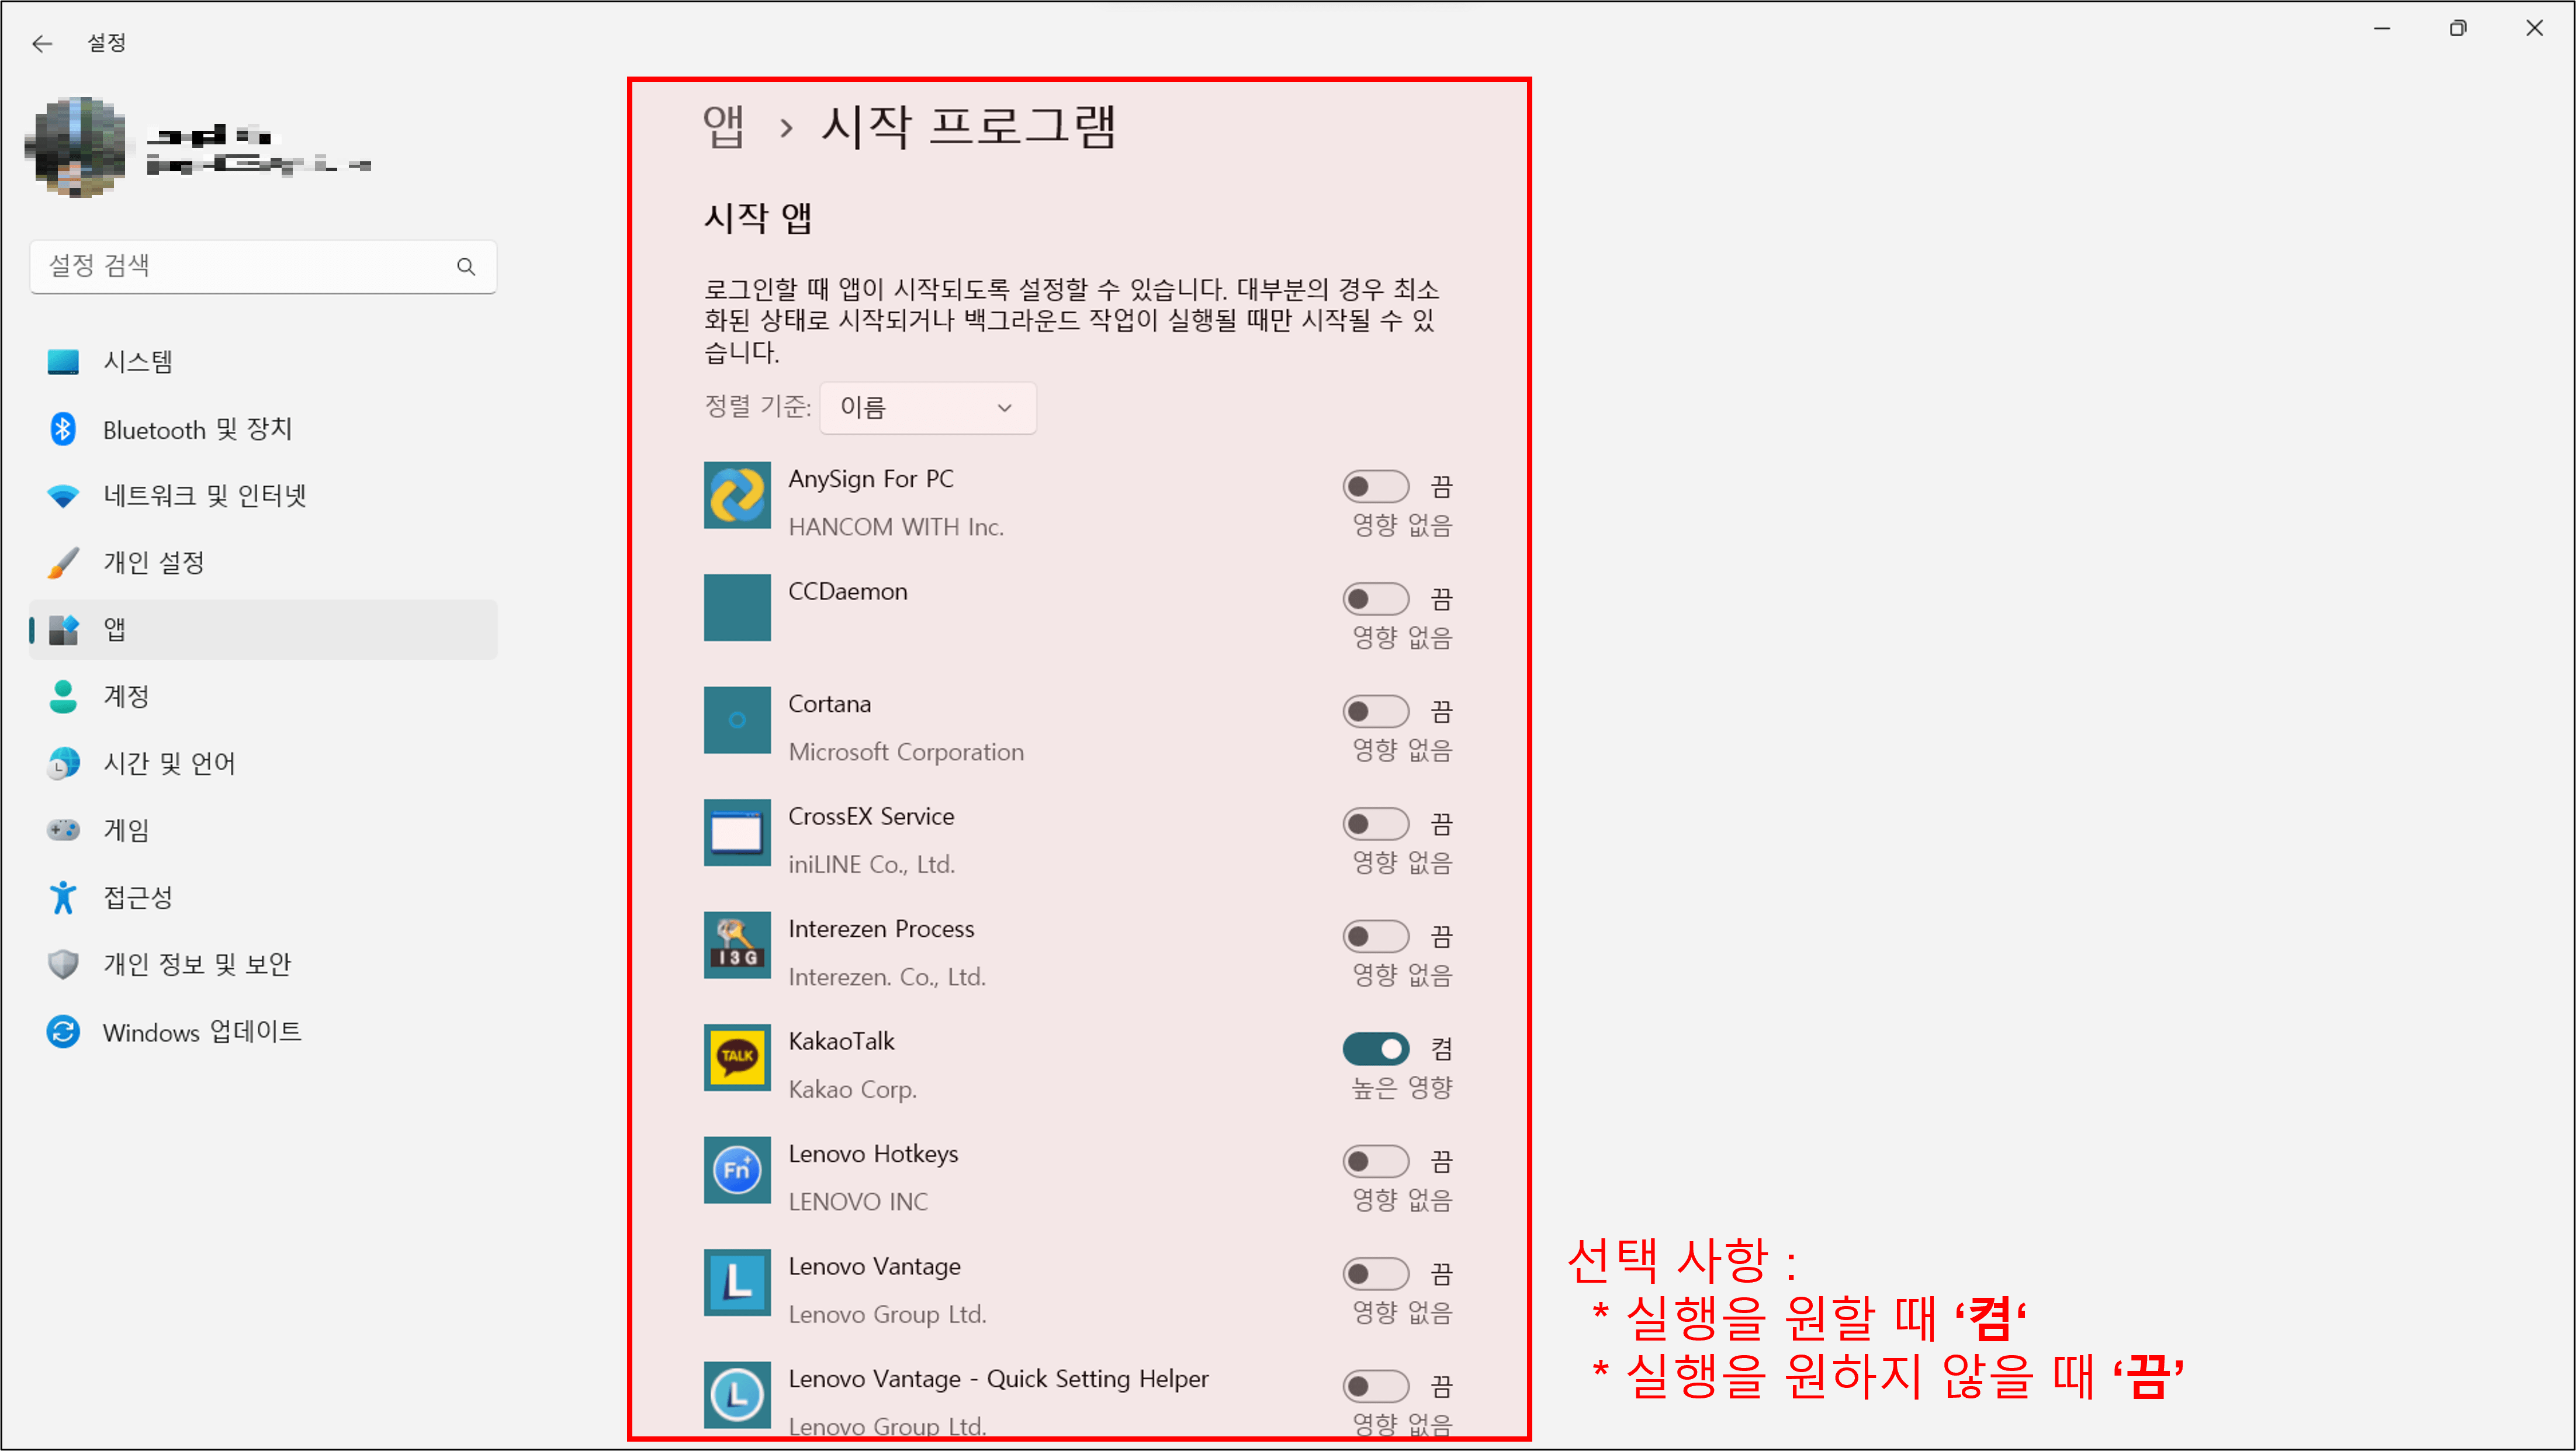Click the Interezen Process name text
Screen dimensions: 2576x1451
881,929
